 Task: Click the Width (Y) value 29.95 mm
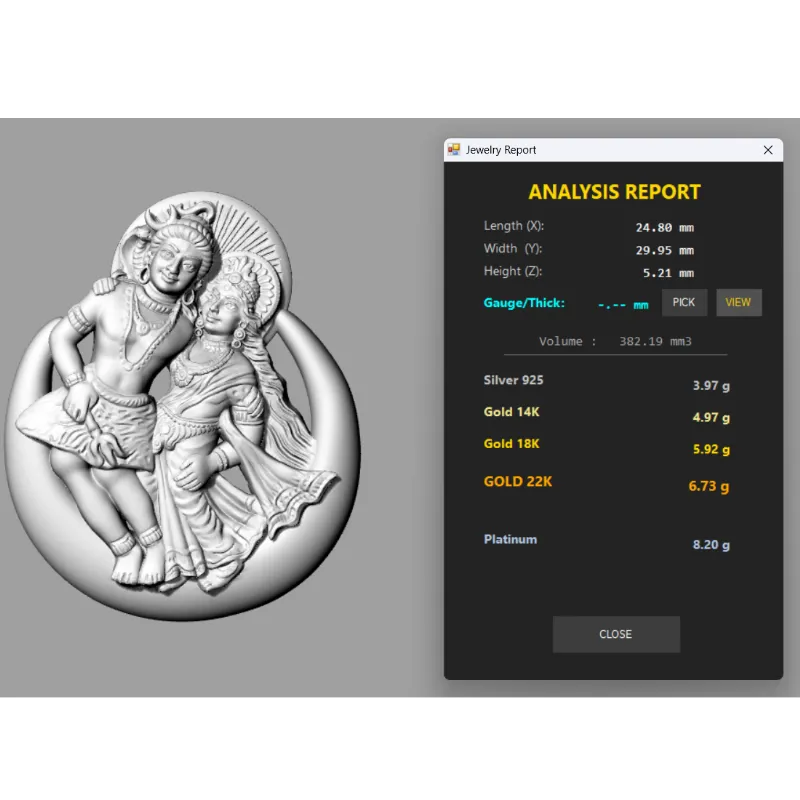(664, 250)
